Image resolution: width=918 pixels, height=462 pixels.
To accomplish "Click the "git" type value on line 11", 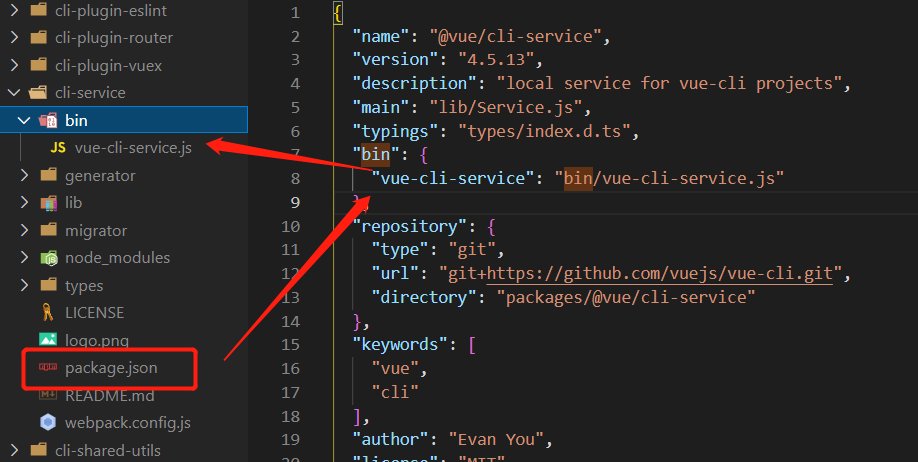I will 472,250.
